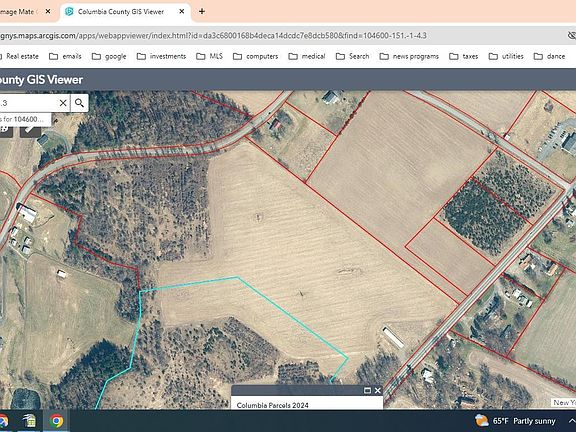Screen dimensions: 576x432
Task: Click inside the parcel search text box
Action: tap(29, 103)
